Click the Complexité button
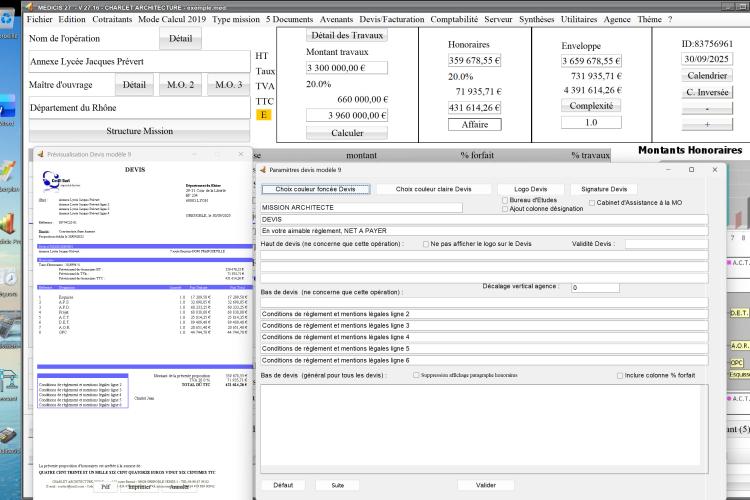 pos(591,106)
